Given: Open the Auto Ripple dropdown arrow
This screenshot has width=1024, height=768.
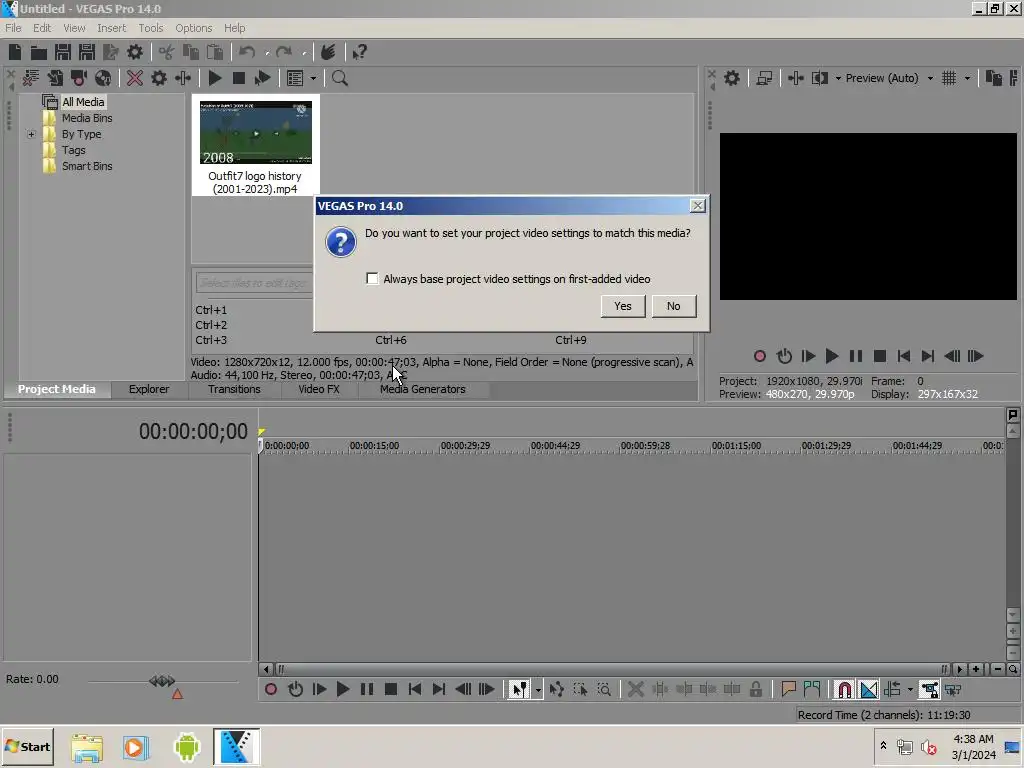Looking at the screenshot, I should [910, 690].
